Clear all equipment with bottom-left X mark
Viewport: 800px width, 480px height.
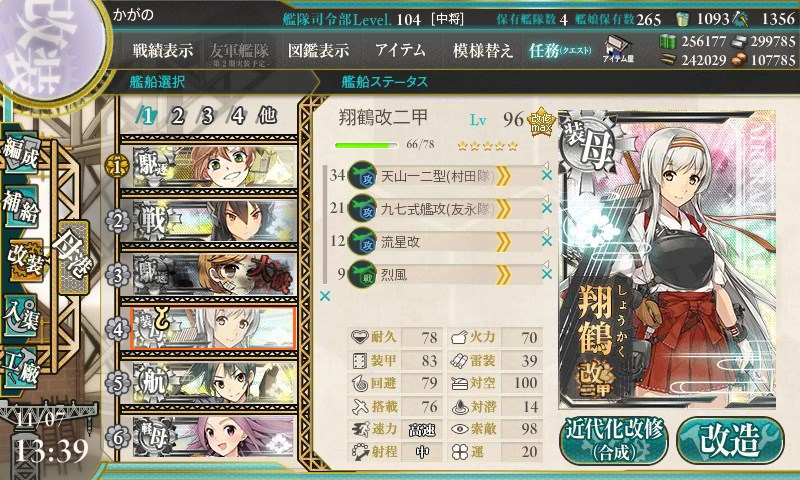pyautogui.click(x=324, y=296)
